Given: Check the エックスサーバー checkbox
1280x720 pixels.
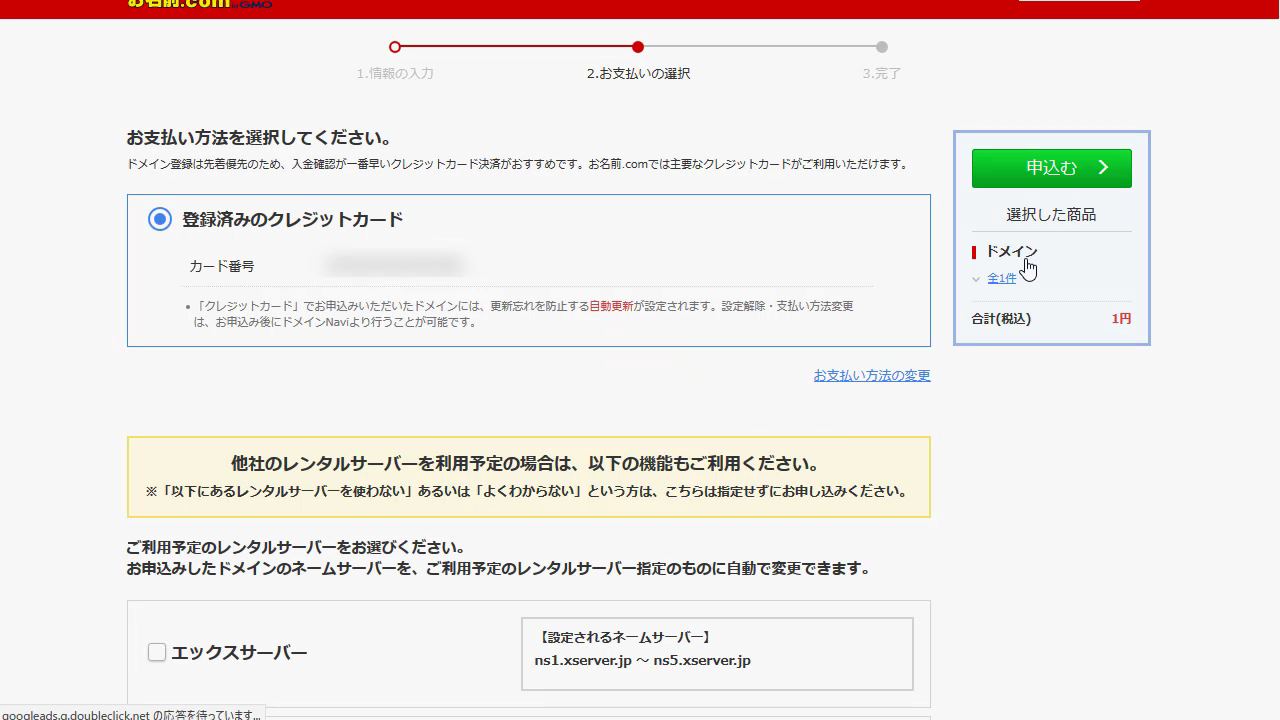Looking at the screenshot, I should coord(157,653).
